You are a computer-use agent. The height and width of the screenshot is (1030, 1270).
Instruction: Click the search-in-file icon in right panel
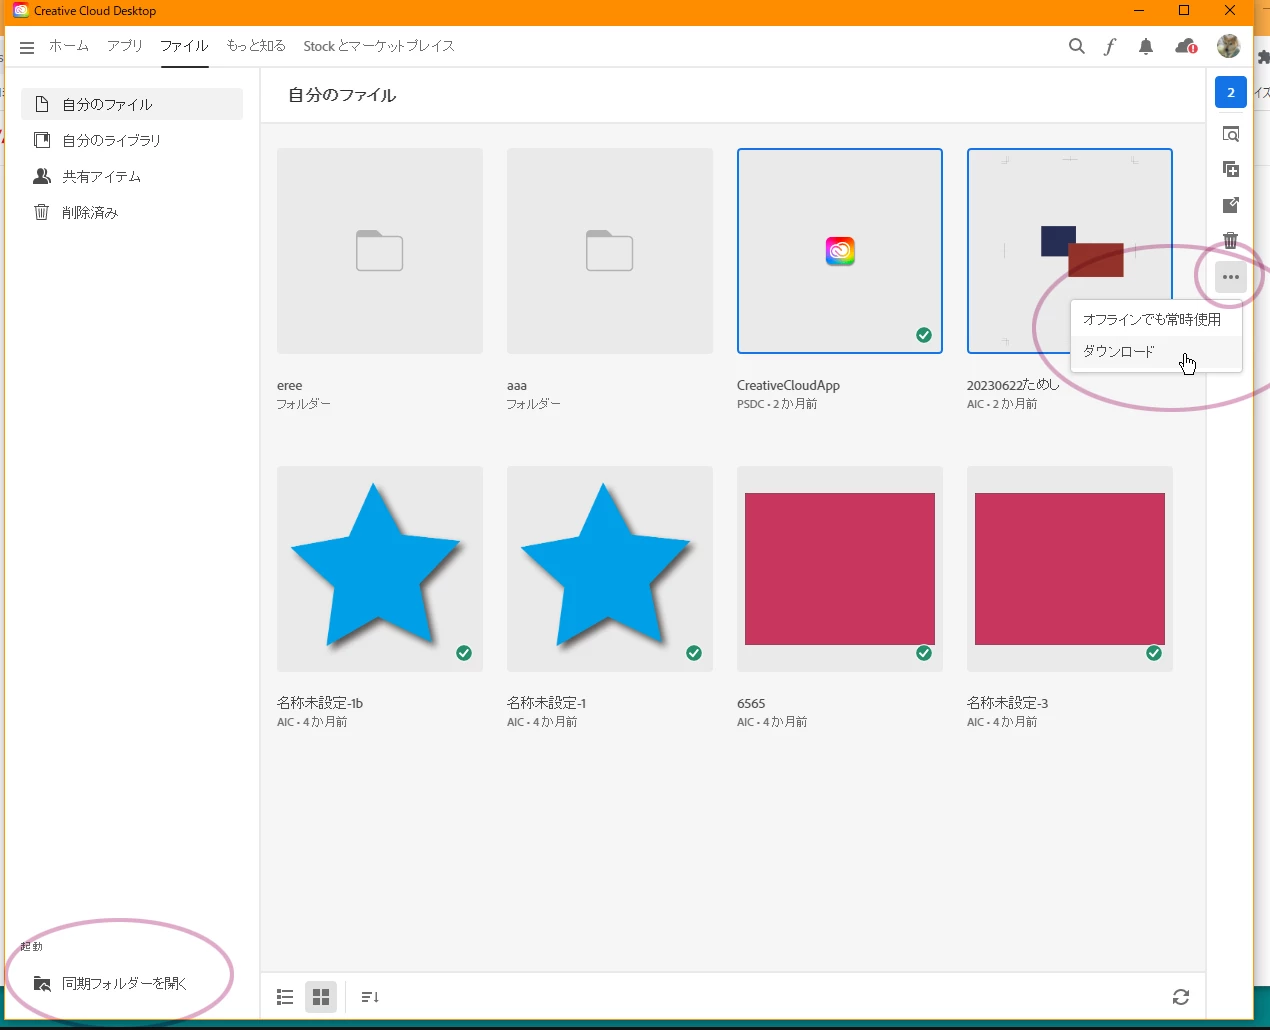(x=1231, y=134)
